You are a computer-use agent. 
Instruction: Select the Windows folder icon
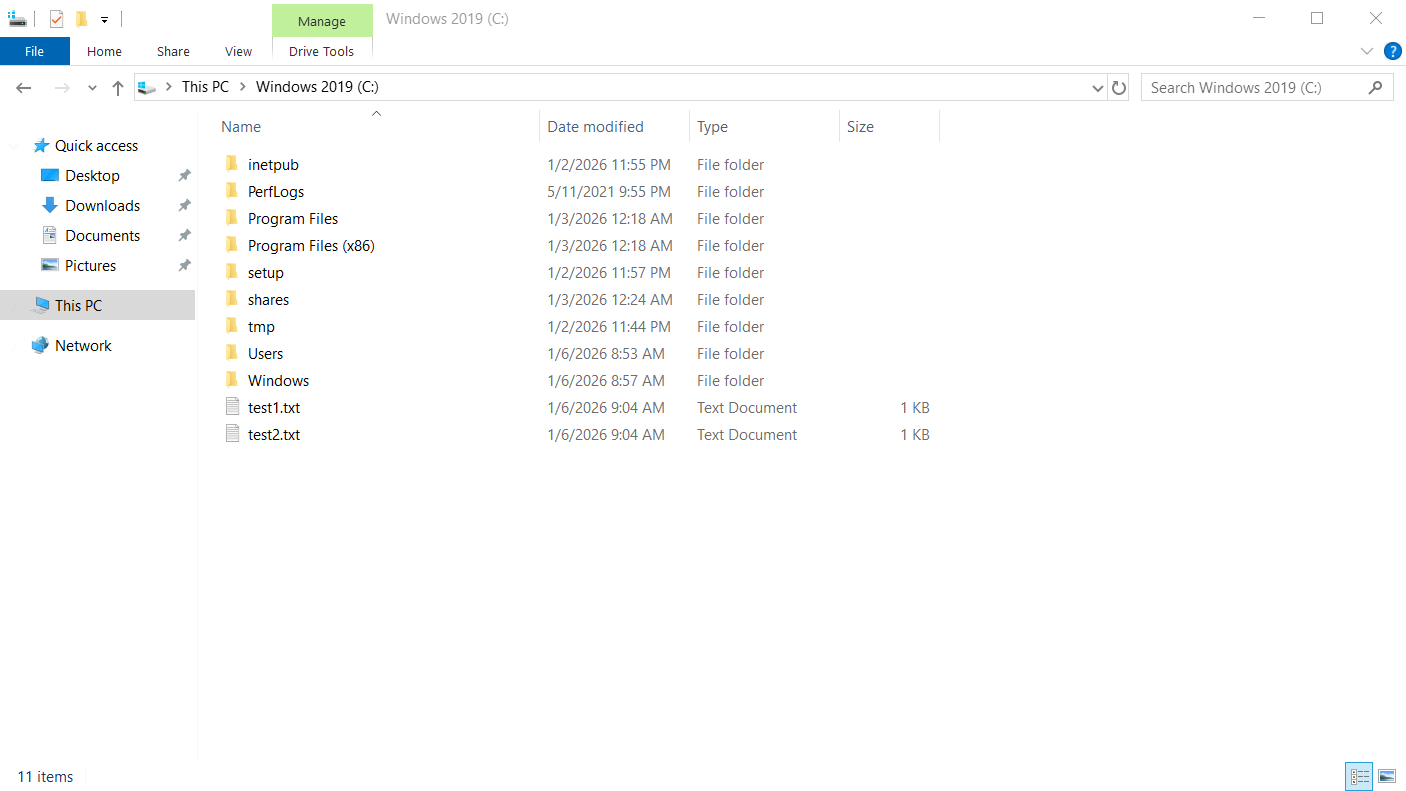[x=232, y=380]
